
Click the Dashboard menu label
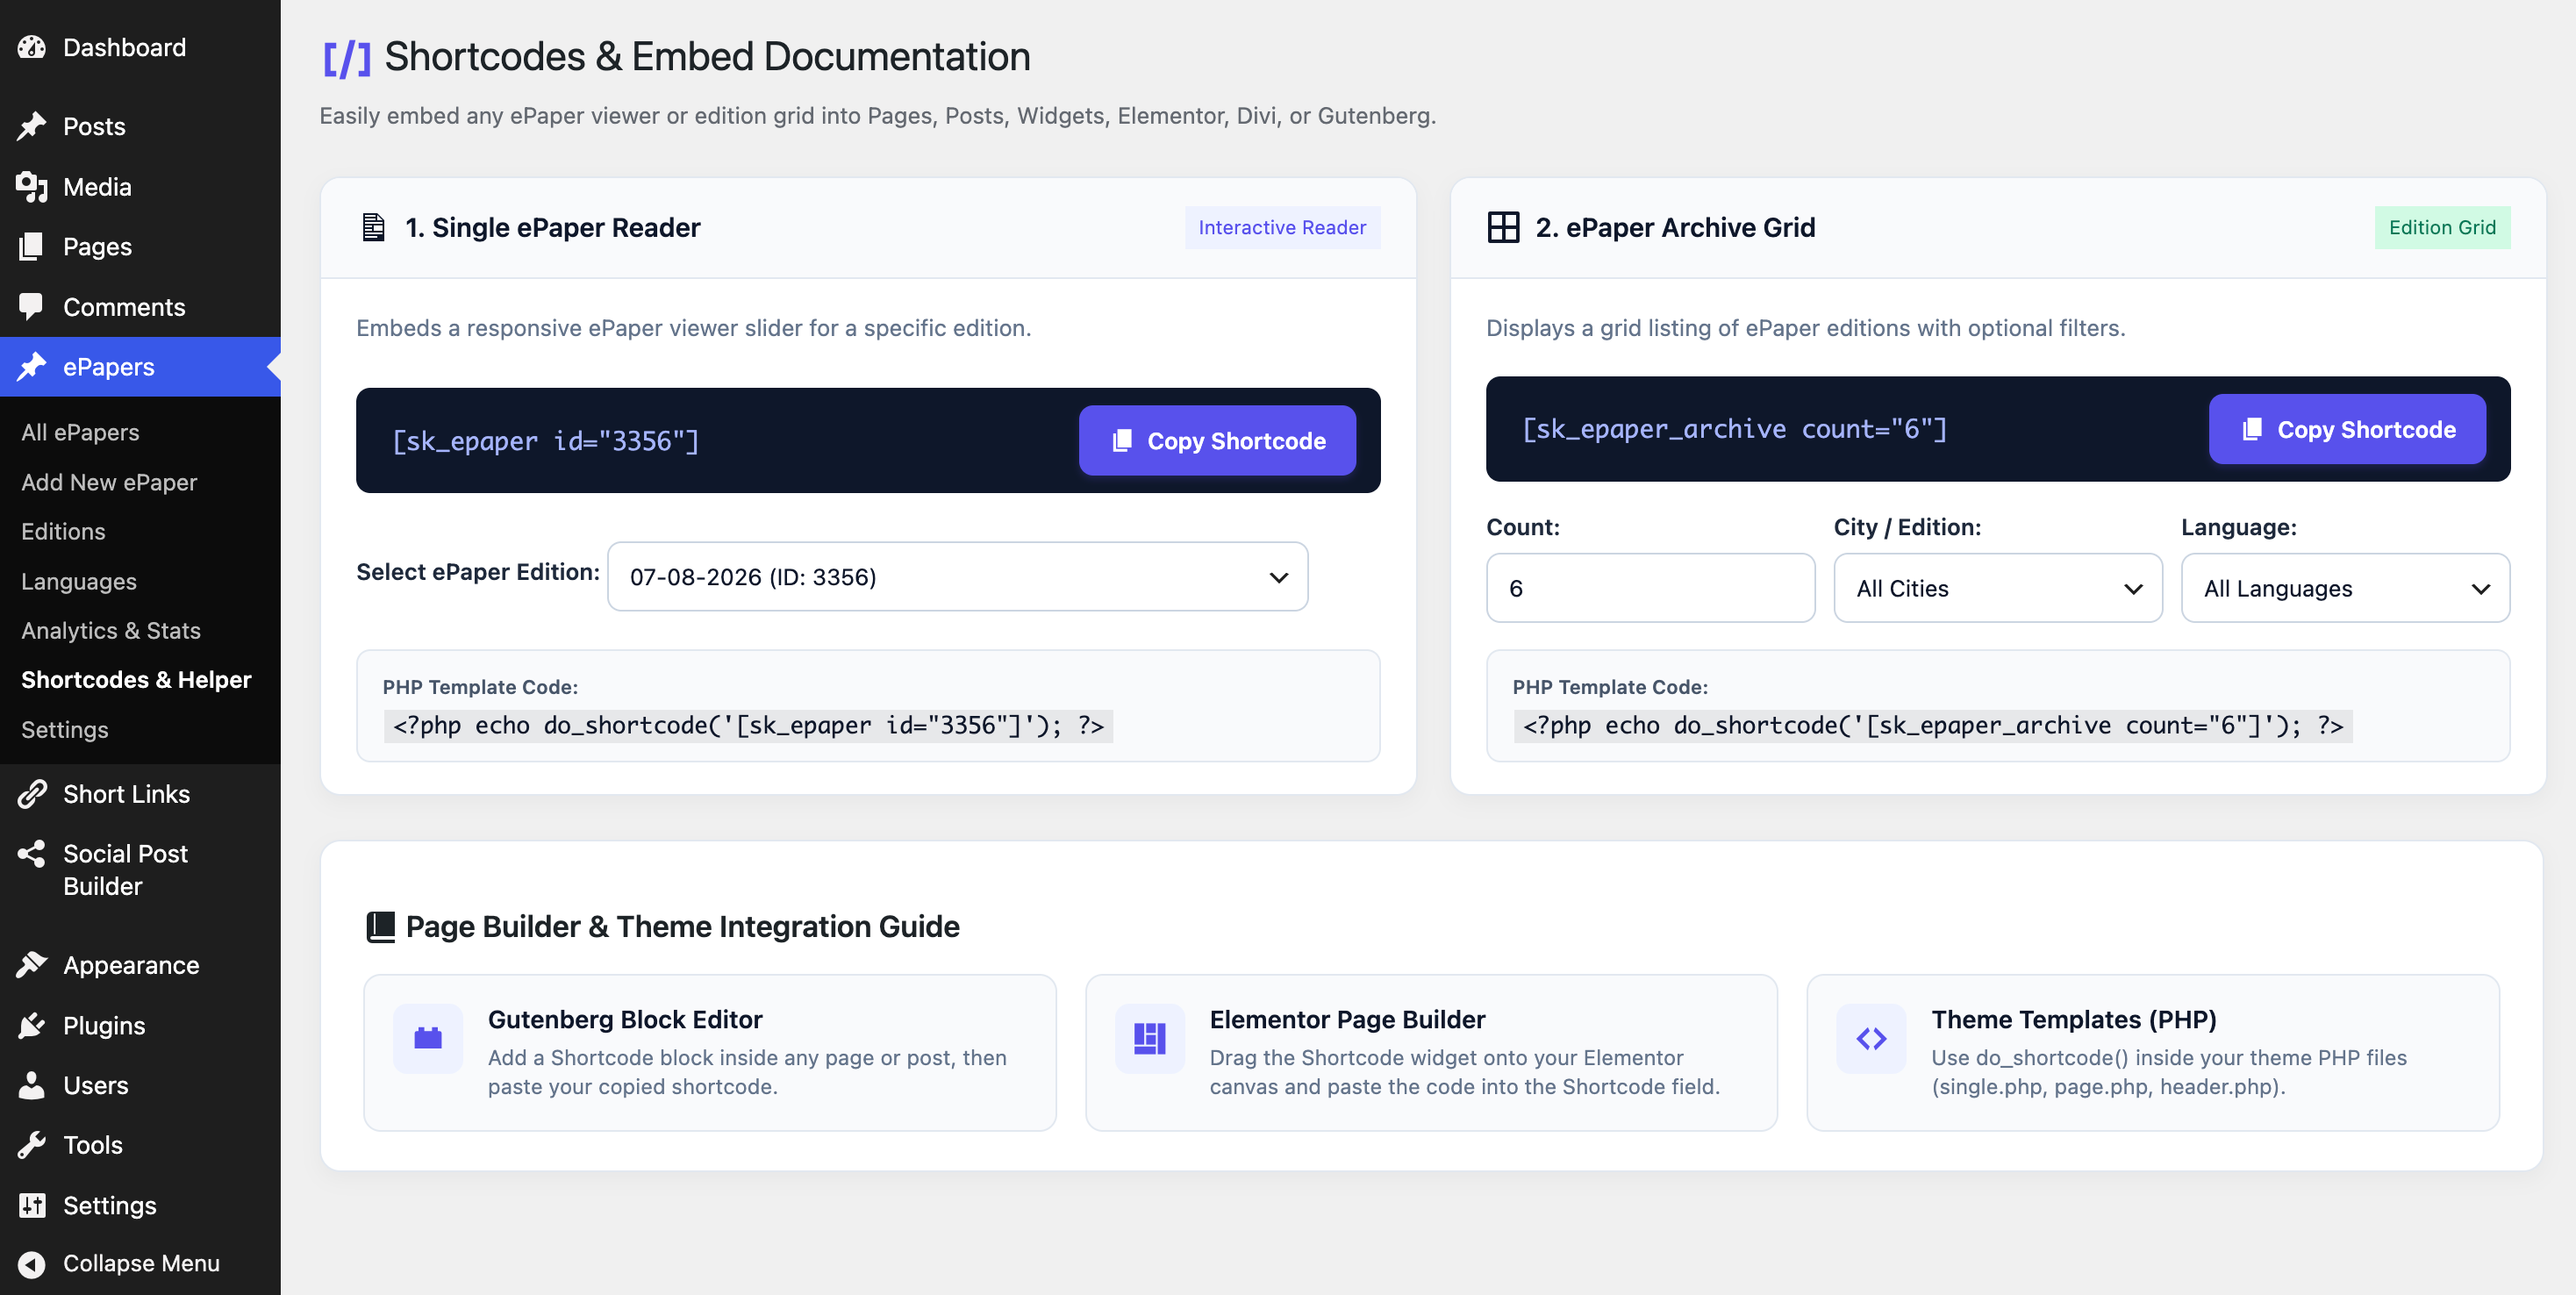pyautogui.click(x=124, y=47)
